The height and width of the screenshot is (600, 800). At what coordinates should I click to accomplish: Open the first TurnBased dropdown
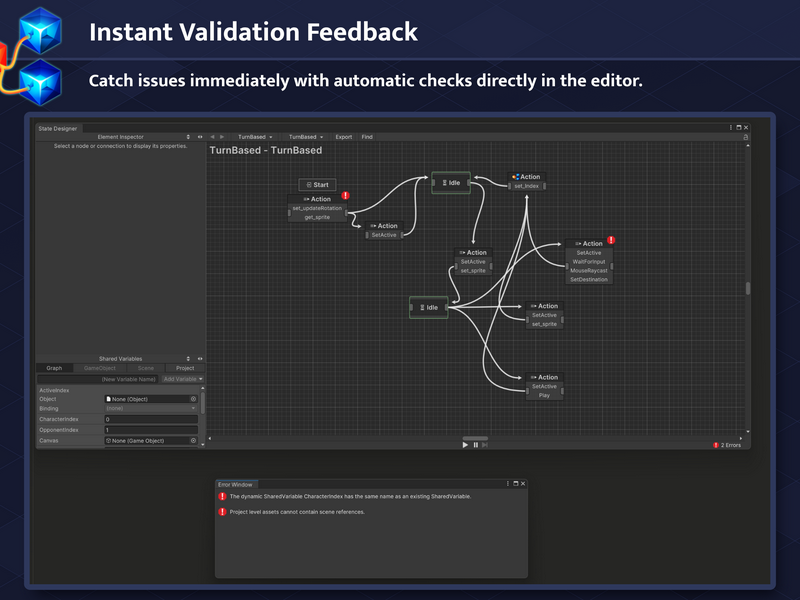pos(255,137)
